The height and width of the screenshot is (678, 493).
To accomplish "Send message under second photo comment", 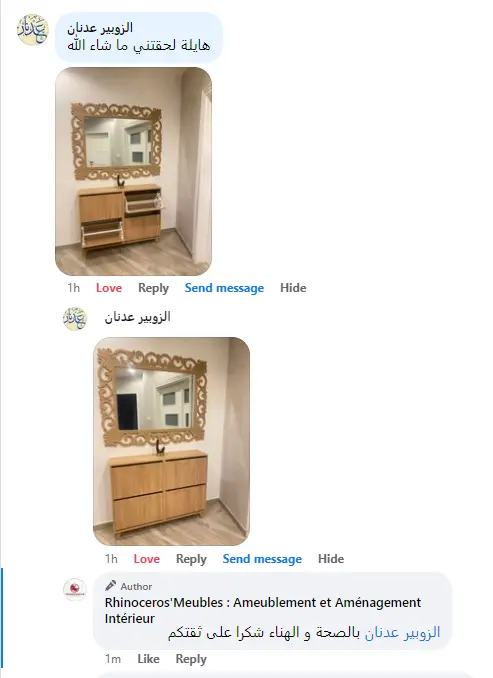I will point(262,559).
